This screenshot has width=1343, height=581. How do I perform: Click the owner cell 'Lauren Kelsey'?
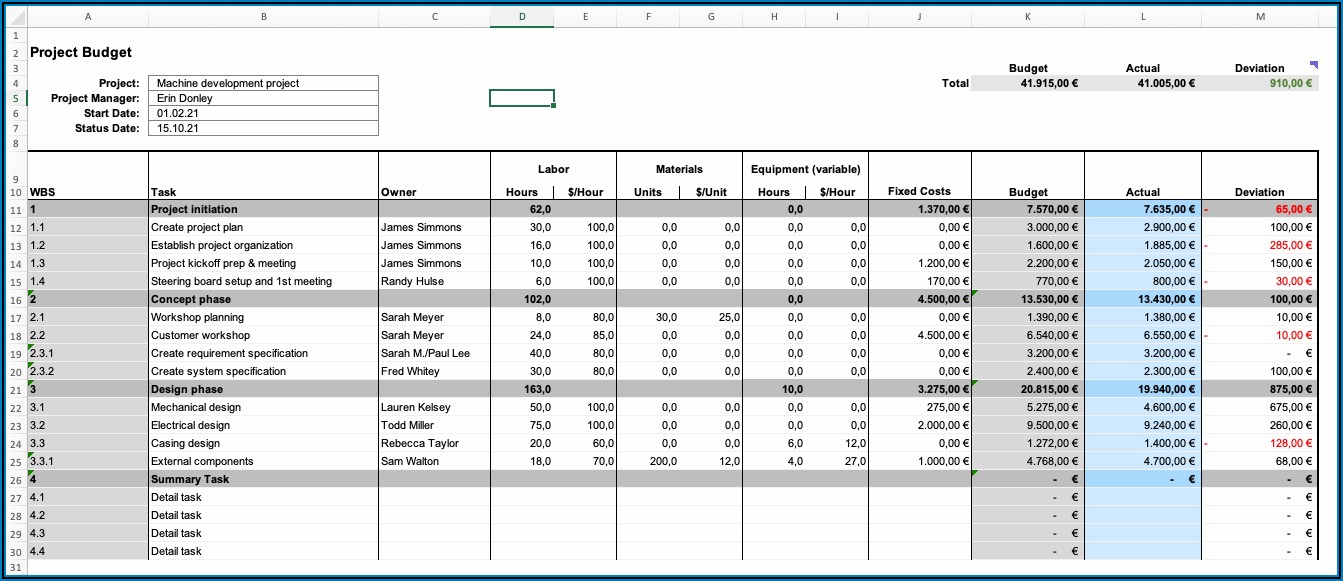coord(434,407)
